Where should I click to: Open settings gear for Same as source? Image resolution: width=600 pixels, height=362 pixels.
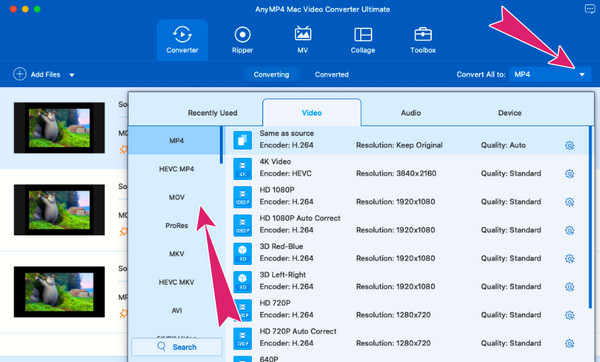(x=569, y=145)
